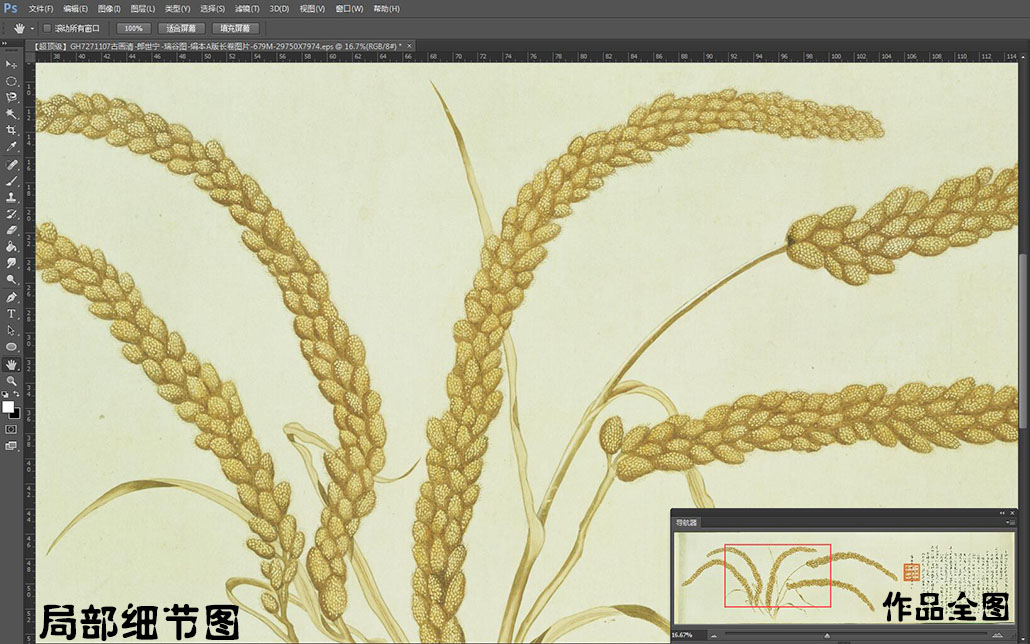Open the 类型(Y) menu
Image resolution: width=1030 pixels, height=644 pixels.
pyautogui.click(x=177, y=9)
